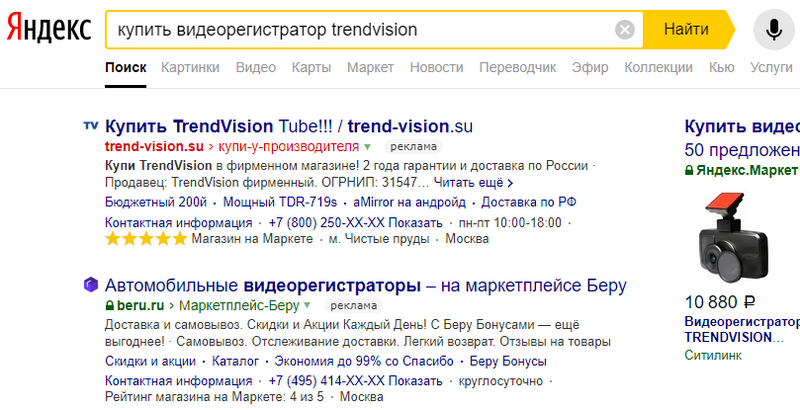Click the 'Магазин на Маркете' link
The width and height of the screenshot is (800, 410).
252,239
